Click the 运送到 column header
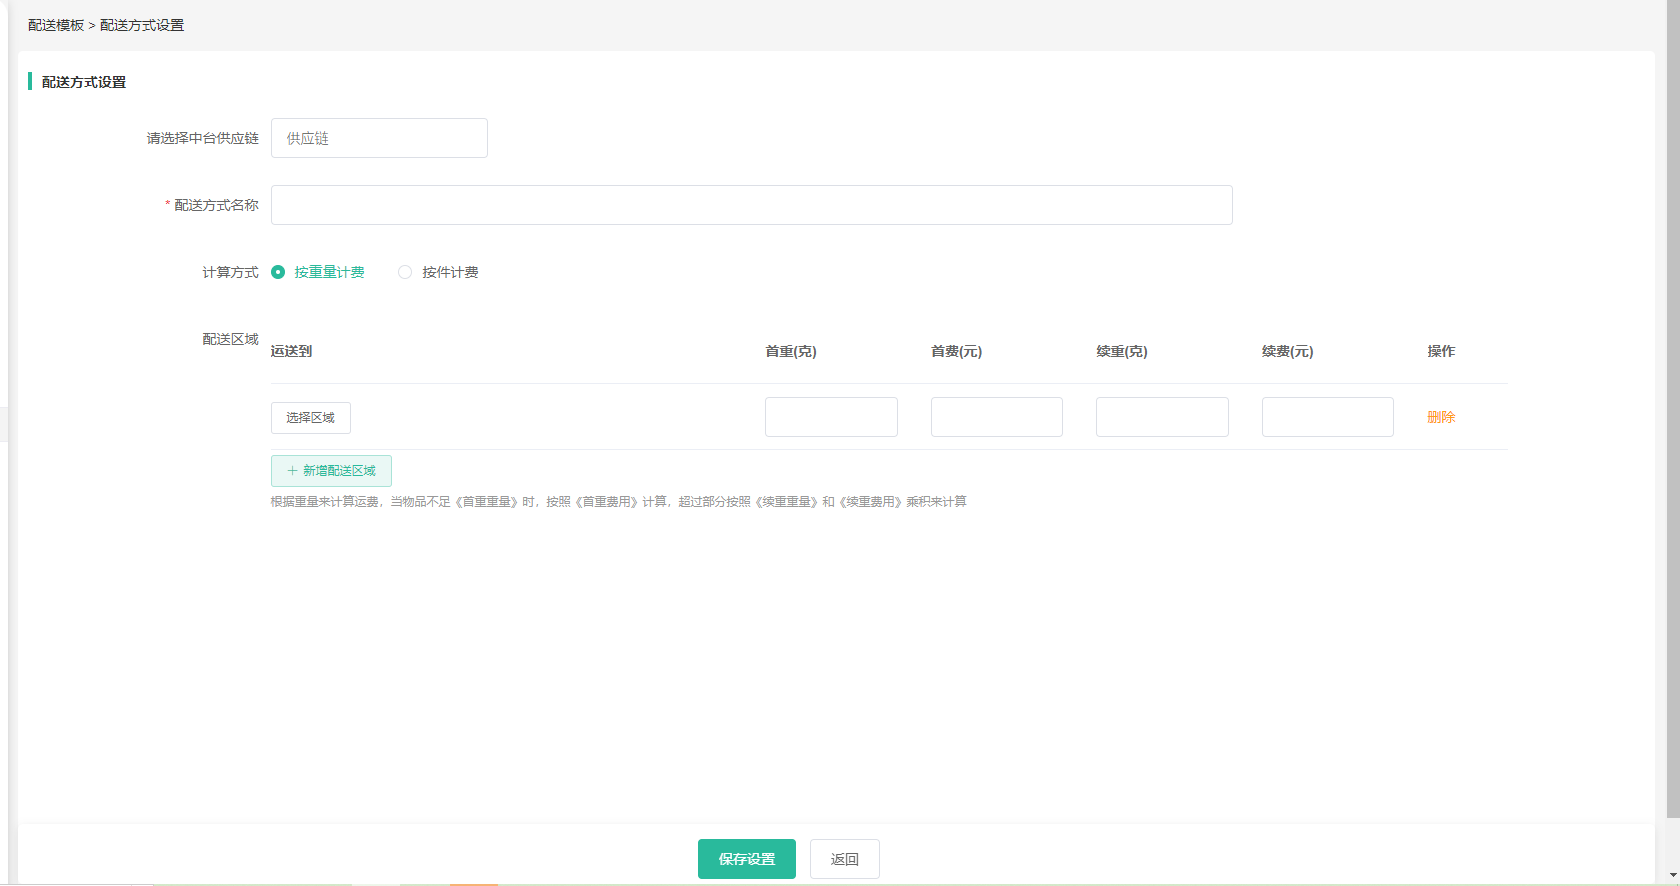This screenshot has height=886, width=1680. pos(291,351)
